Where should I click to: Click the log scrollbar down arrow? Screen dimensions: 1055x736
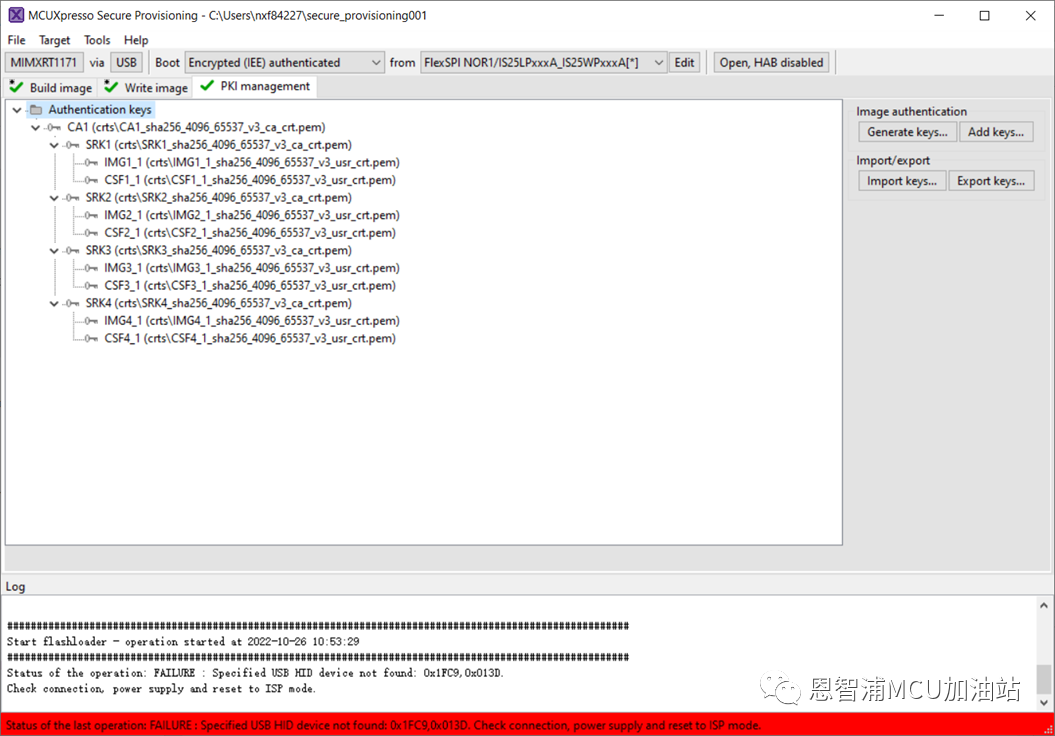(x=1044, y=702)
